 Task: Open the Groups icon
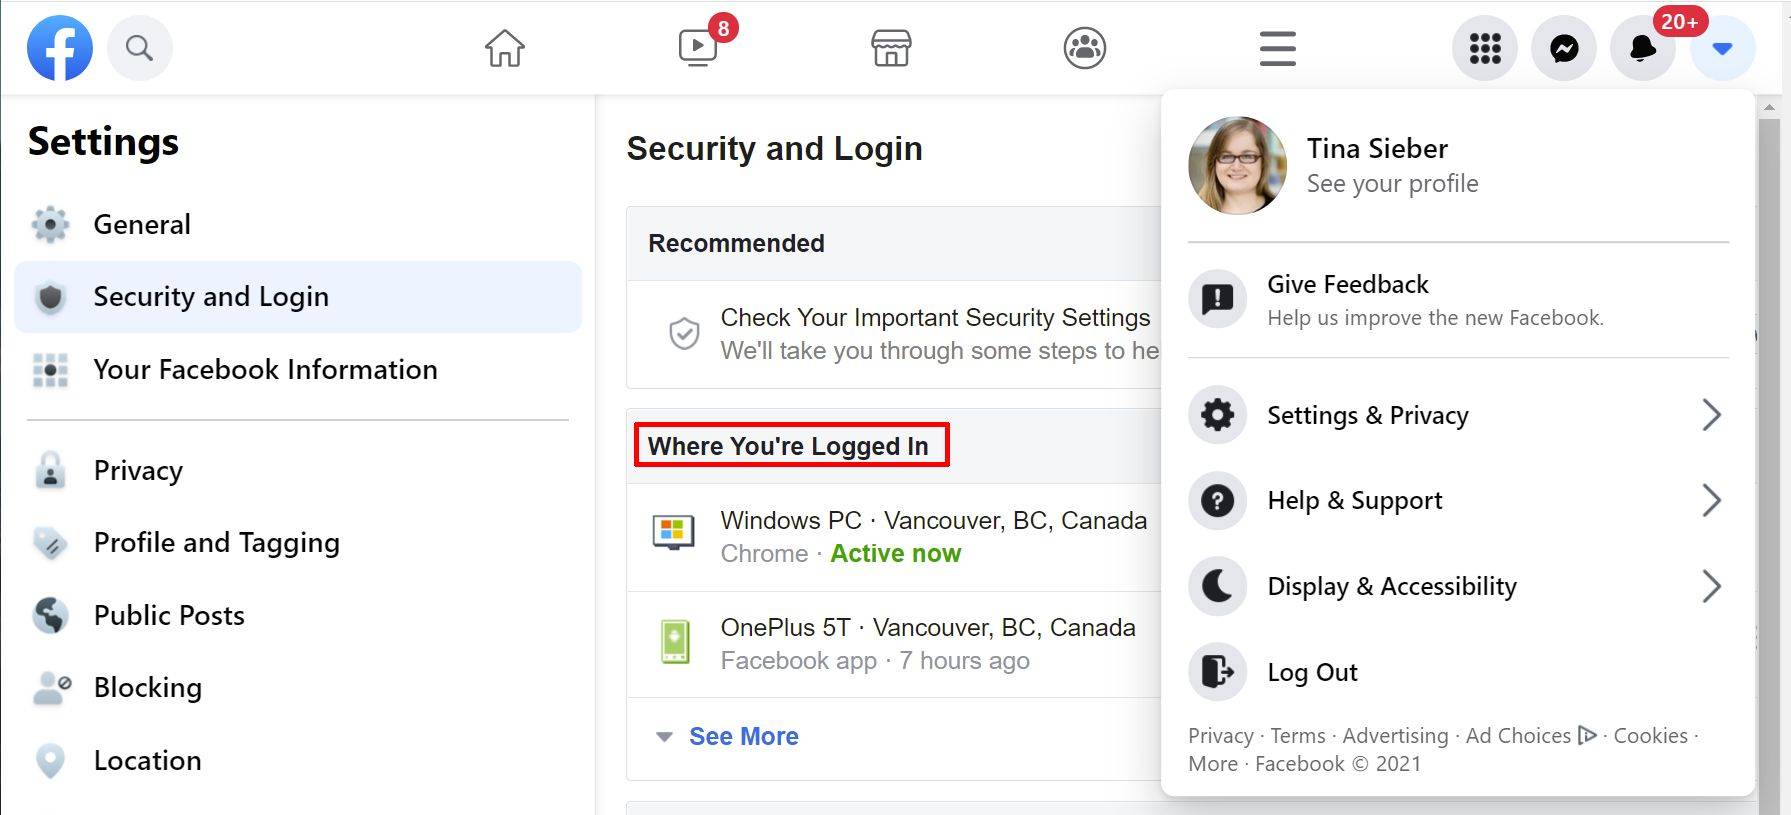coord(1085,48)
